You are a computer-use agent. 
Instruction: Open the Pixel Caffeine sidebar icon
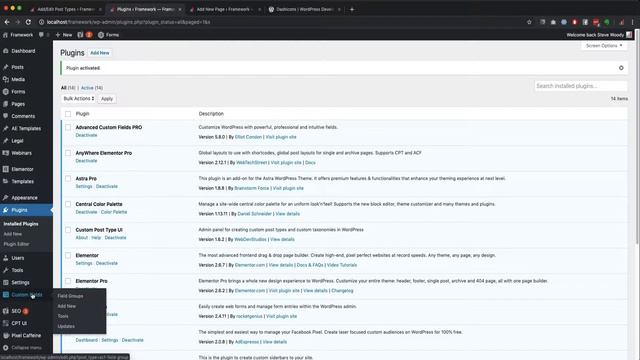tap(6, 336)
